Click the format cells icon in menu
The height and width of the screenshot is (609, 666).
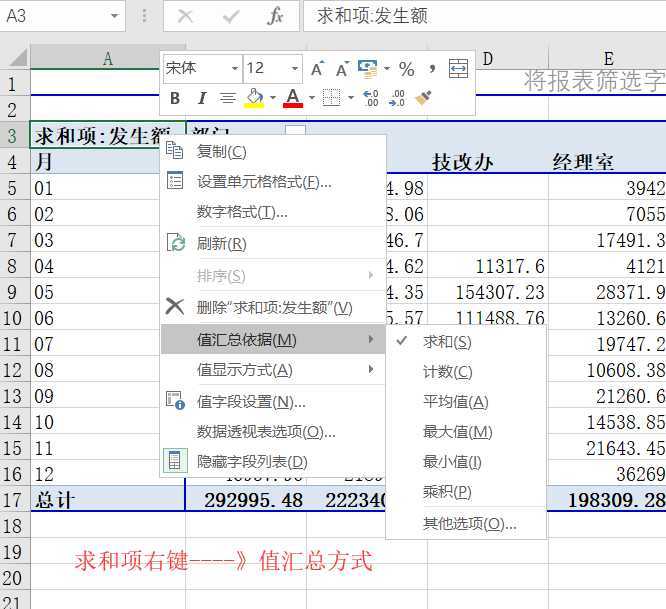175,180
